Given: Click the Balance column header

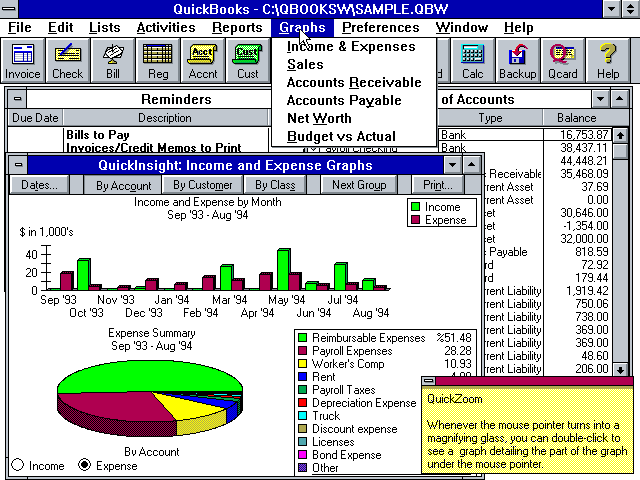Looking at the screenshot, I should coord(576,118).
